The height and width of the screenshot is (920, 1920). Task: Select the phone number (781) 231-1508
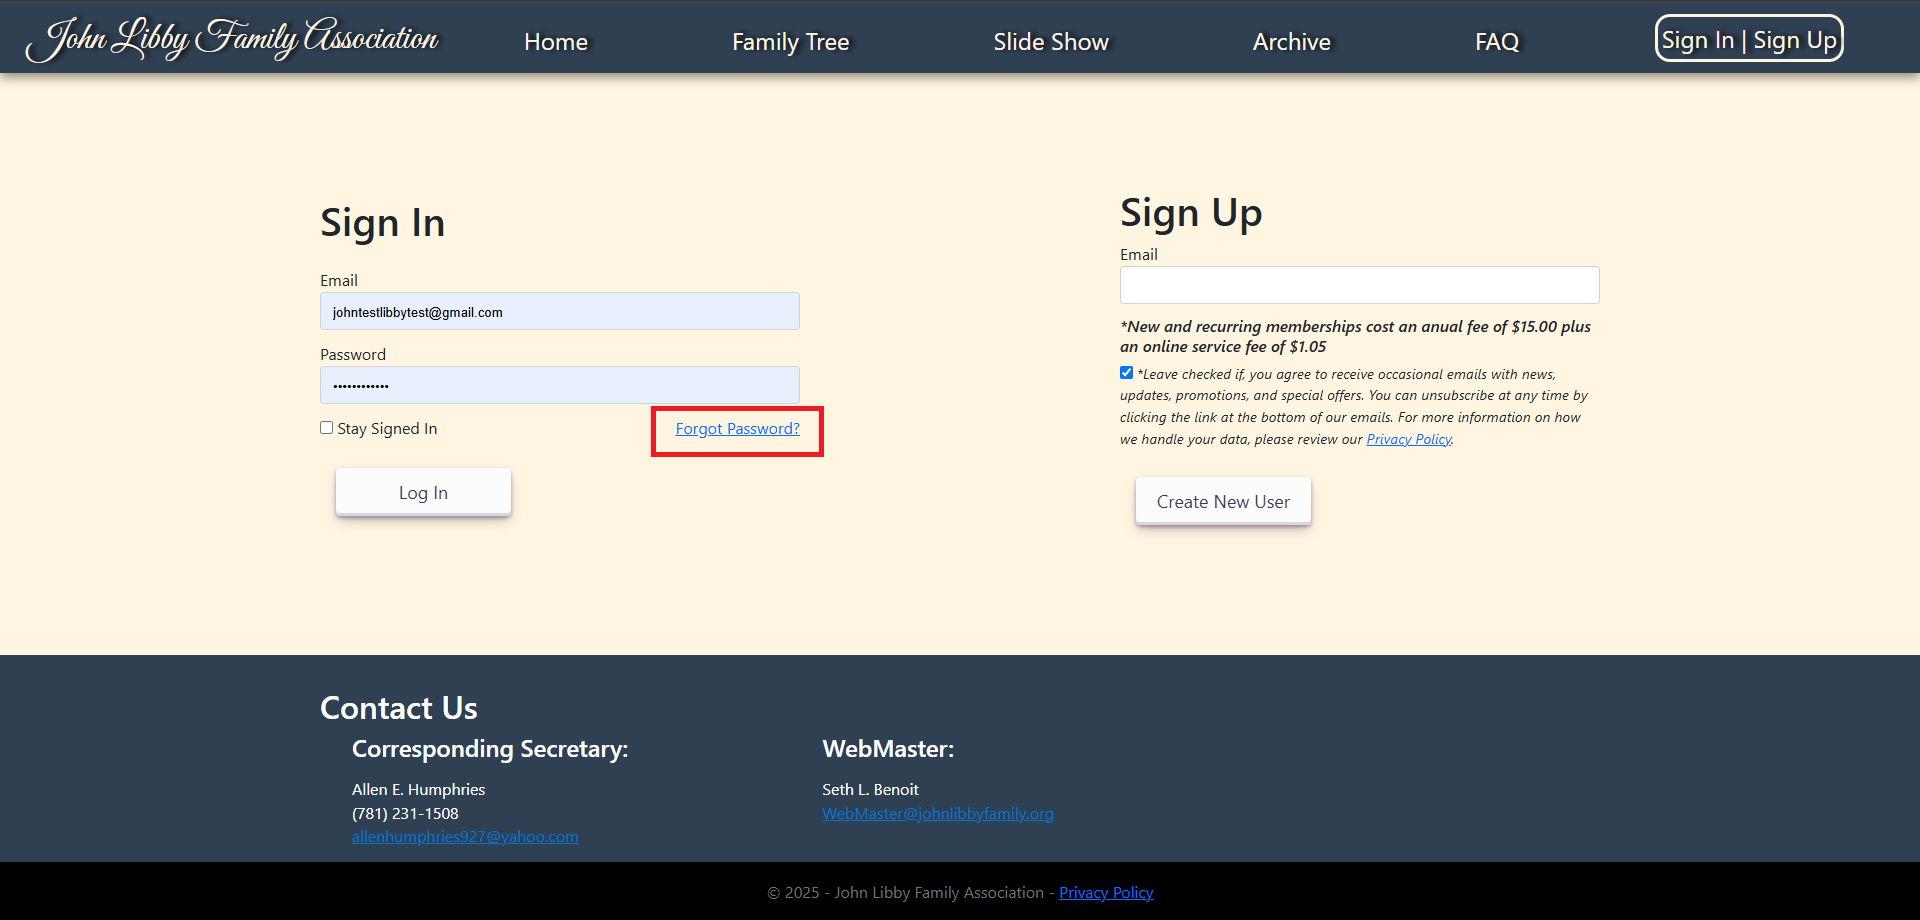405,814
